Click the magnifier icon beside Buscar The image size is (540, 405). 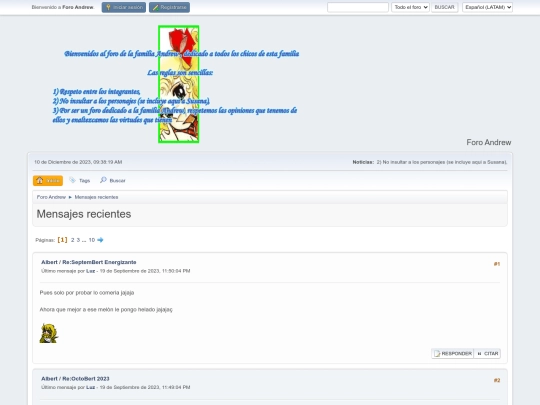point(103,180)
